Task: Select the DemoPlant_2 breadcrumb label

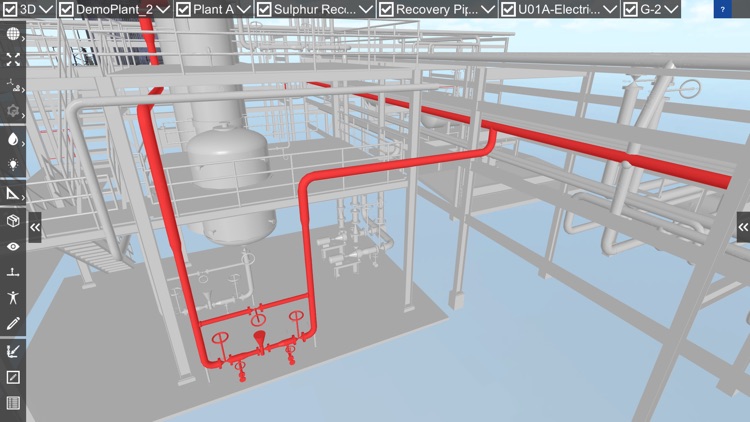Action: coord(114,9)
